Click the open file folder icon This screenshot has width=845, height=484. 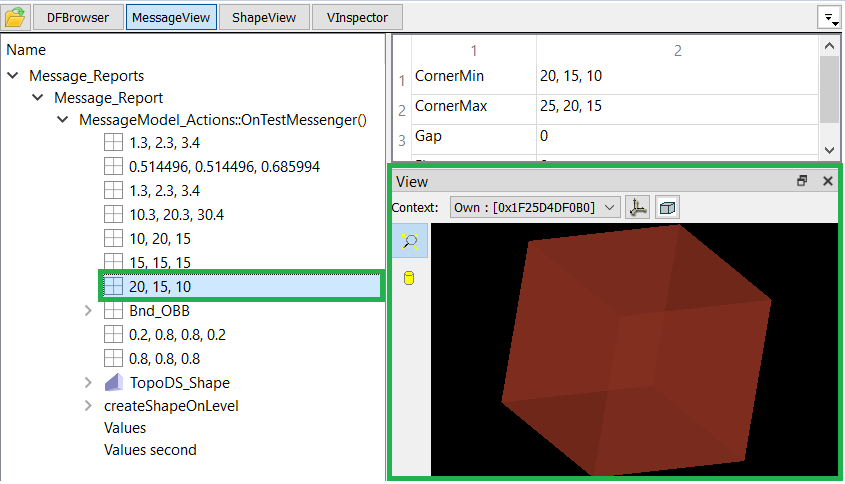pos(15,17)
